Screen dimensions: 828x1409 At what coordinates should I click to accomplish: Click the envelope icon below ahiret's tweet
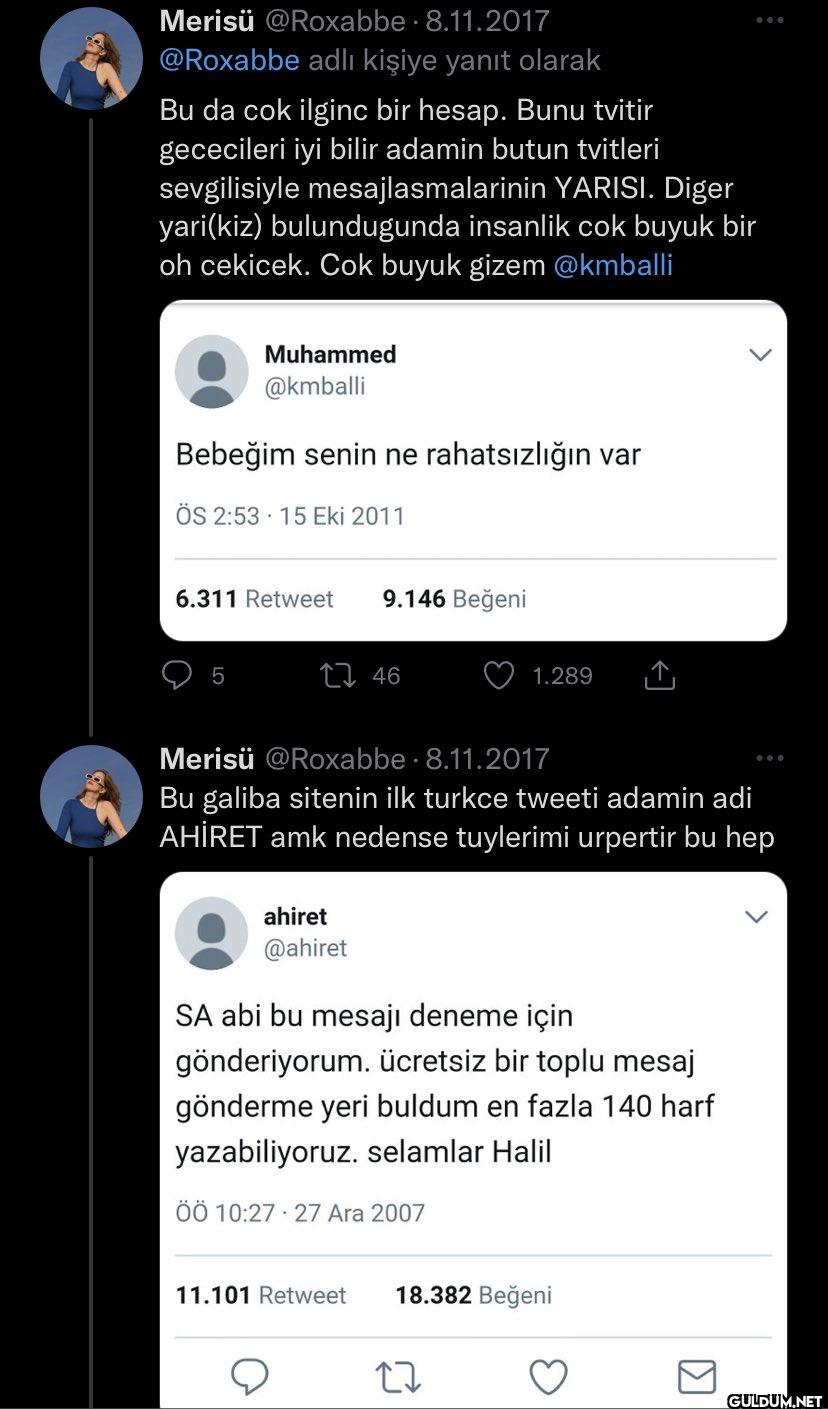coord(697,1377)
